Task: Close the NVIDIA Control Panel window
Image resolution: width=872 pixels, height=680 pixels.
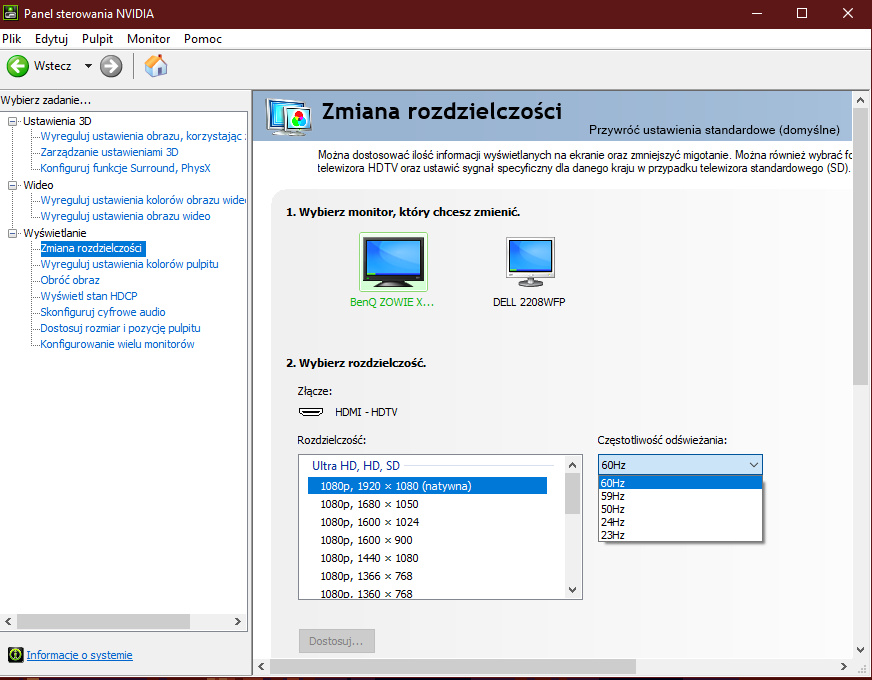Action: 848,13
